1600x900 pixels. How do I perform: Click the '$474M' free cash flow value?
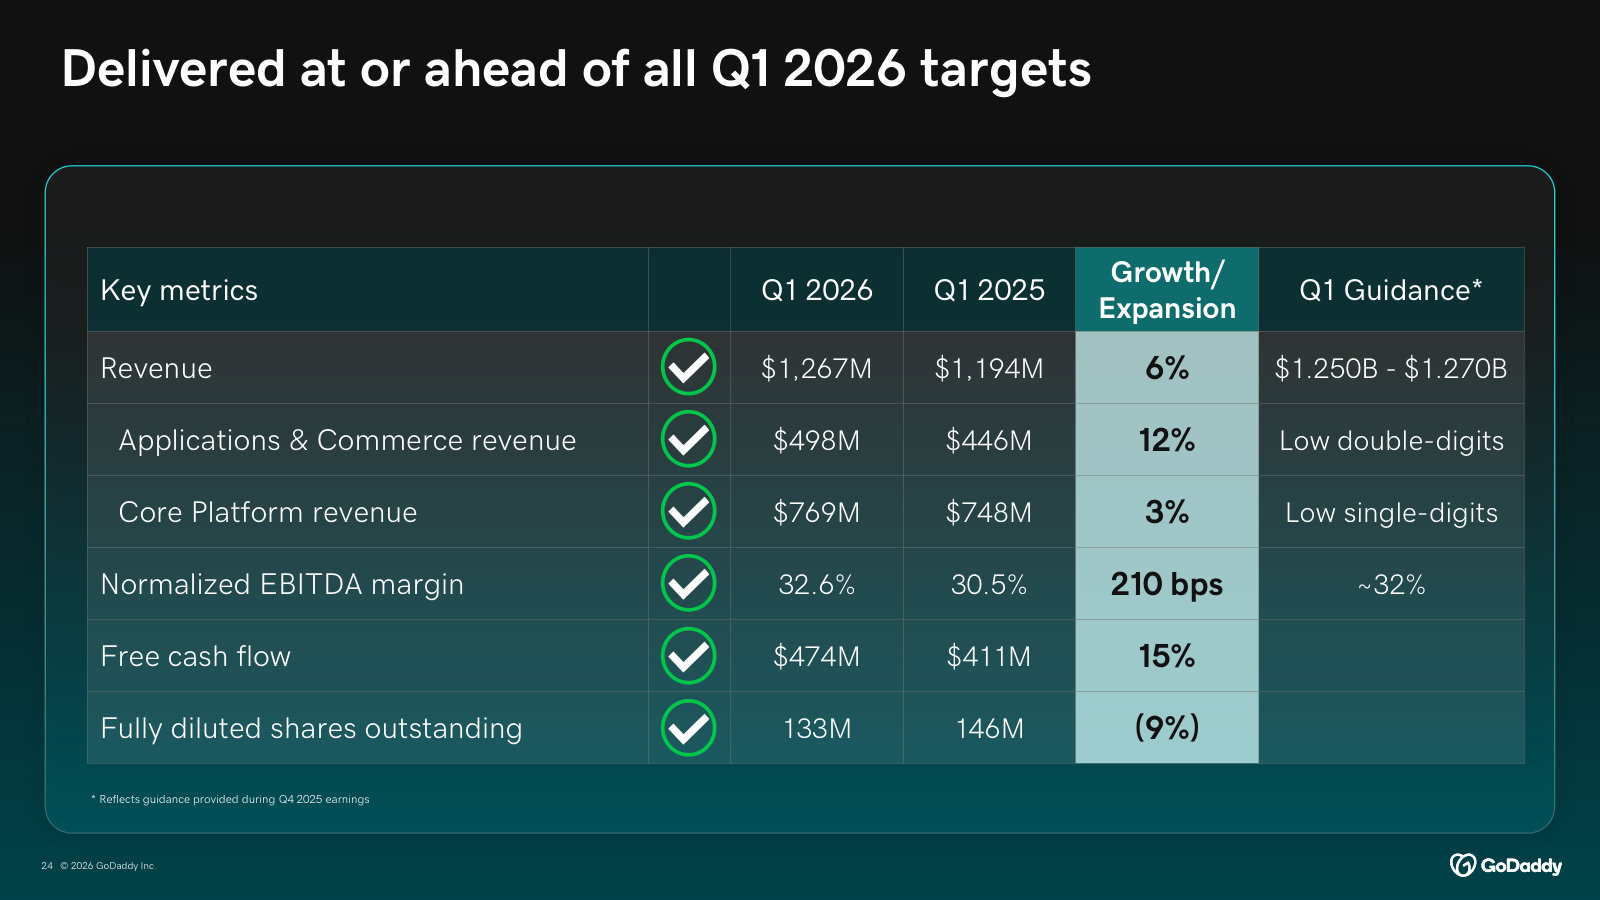click(x=817, y=656)
